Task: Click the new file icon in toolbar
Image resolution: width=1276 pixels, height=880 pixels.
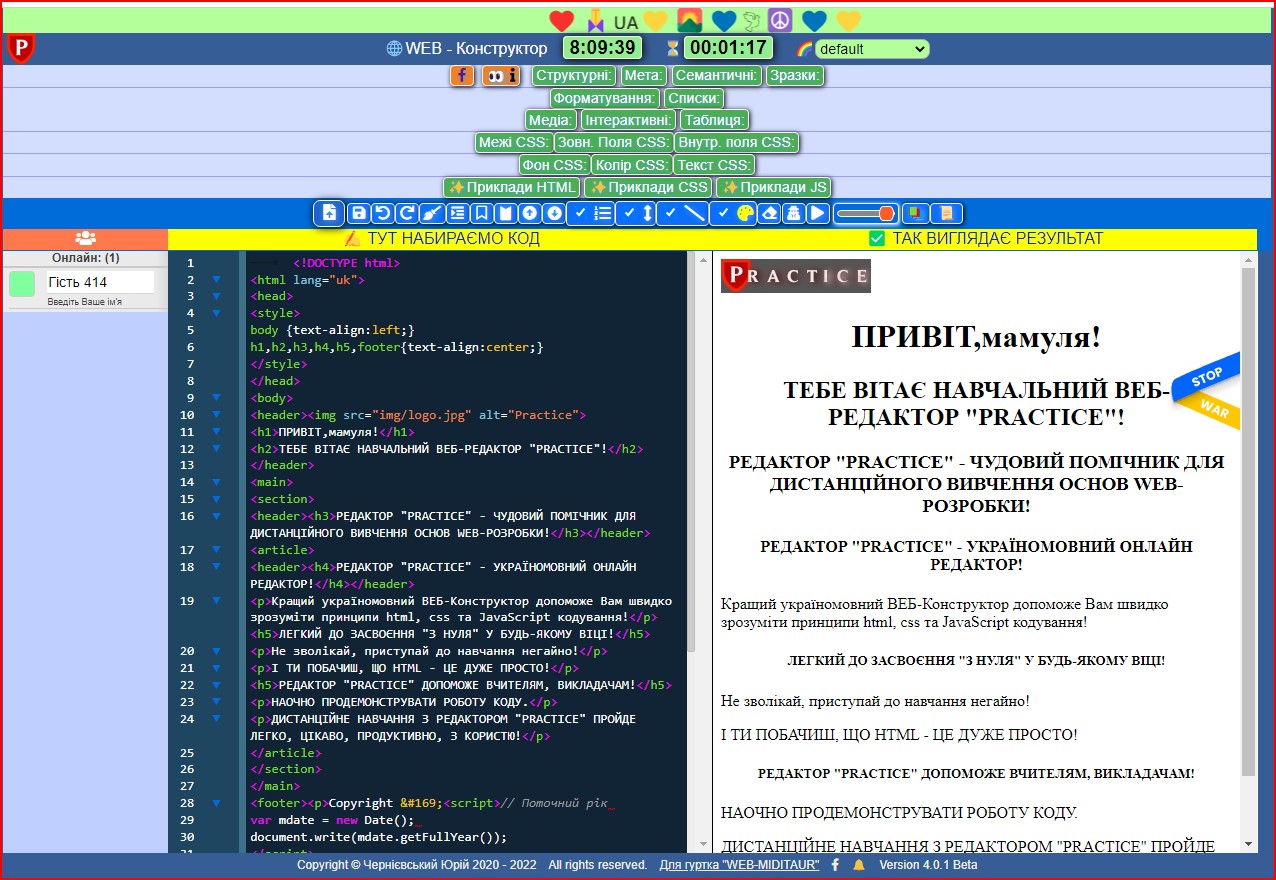Action: (329, 213)
